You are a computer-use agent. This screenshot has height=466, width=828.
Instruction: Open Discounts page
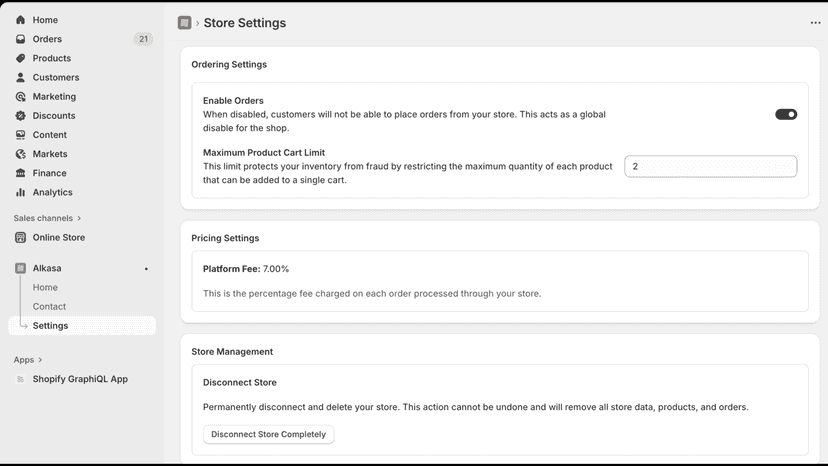click(54, 116)
